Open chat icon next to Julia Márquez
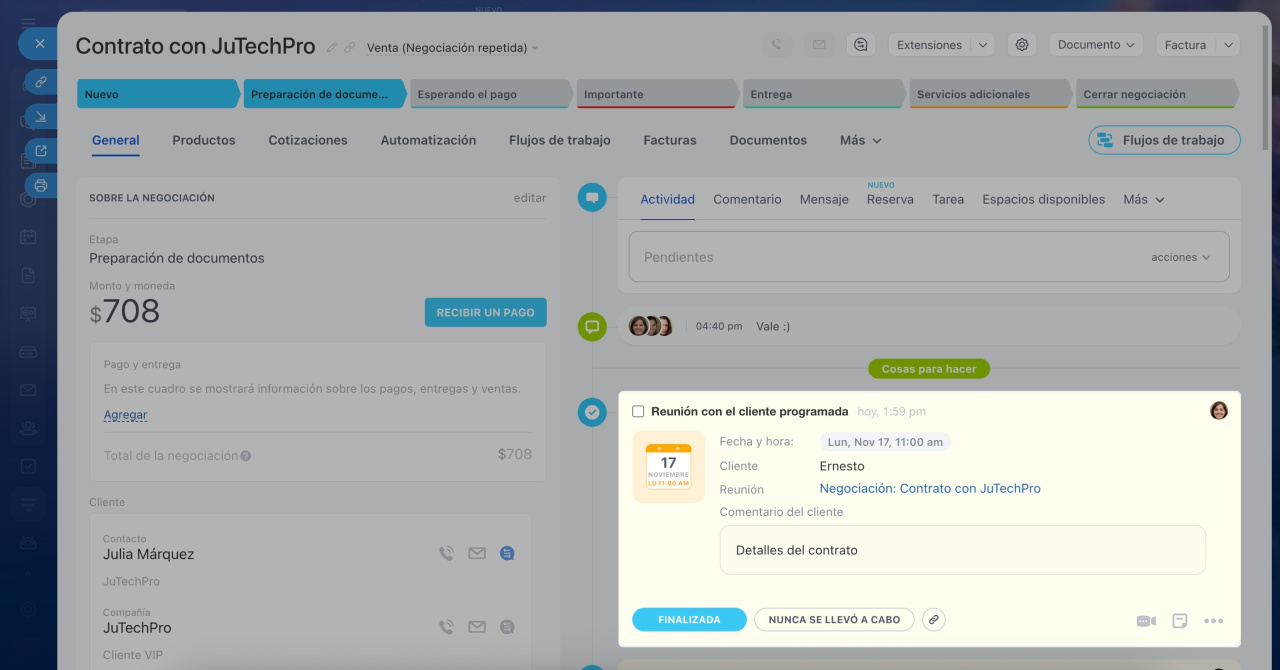The width and height of the screenshot is (1280, 670). (507, 553)
